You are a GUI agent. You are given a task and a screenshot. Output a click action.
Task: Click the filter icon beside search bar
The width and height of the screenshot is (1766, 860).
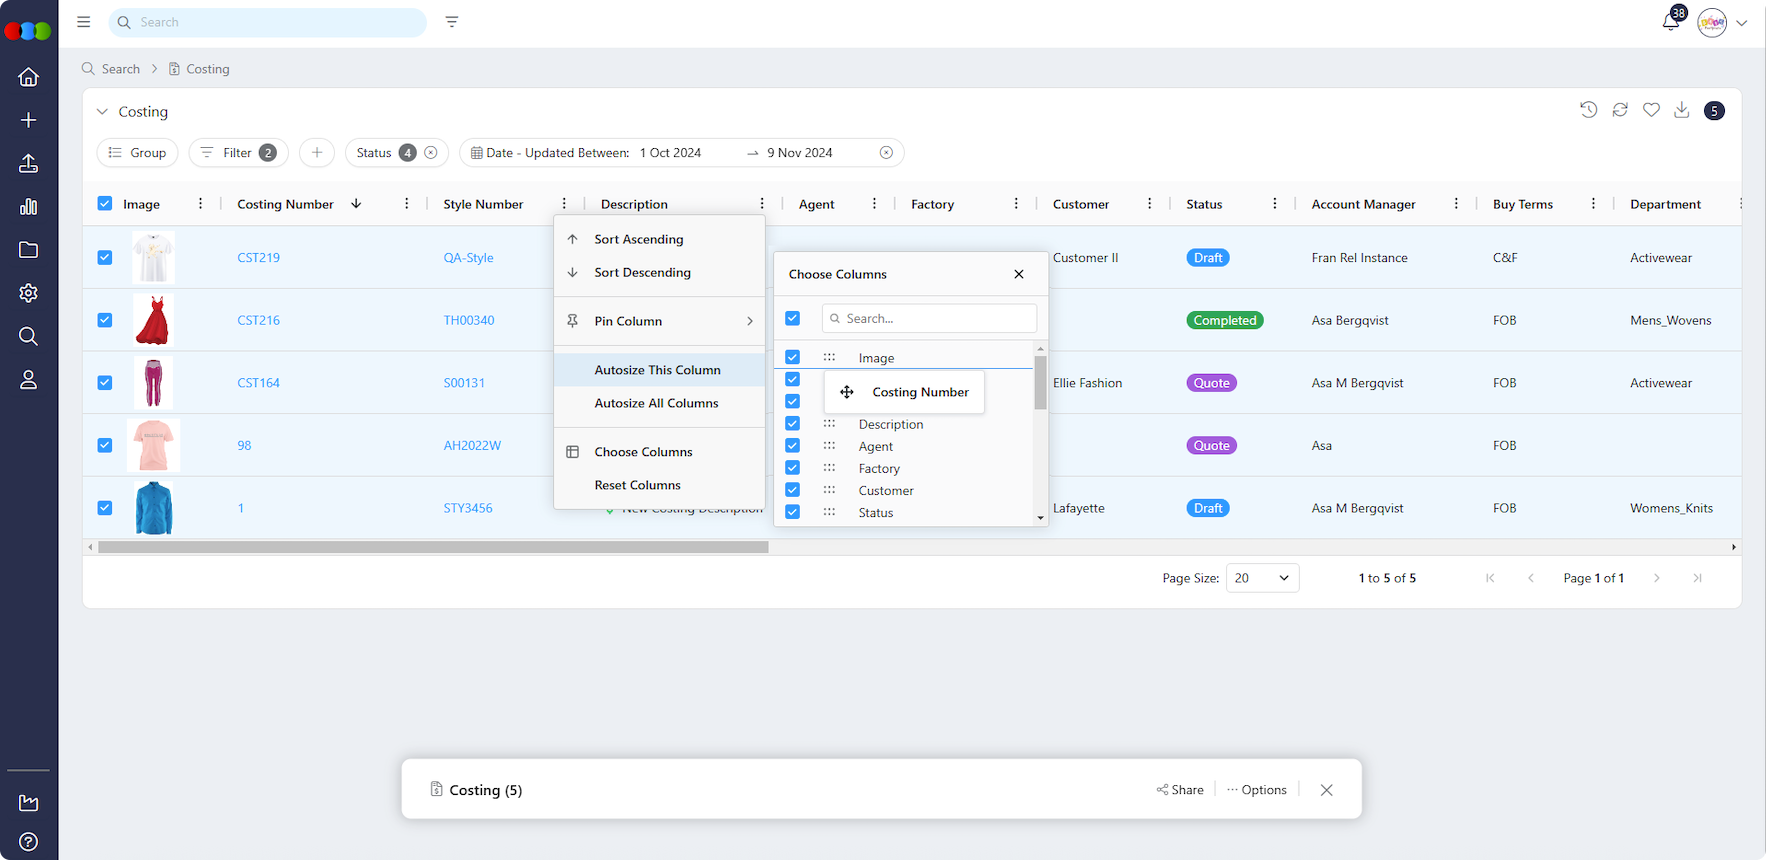452,22
